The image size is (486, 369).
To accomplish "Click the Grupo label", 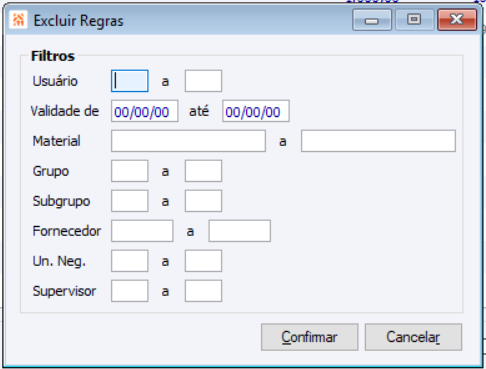I will pyautogui.click(x=51, y=172).
